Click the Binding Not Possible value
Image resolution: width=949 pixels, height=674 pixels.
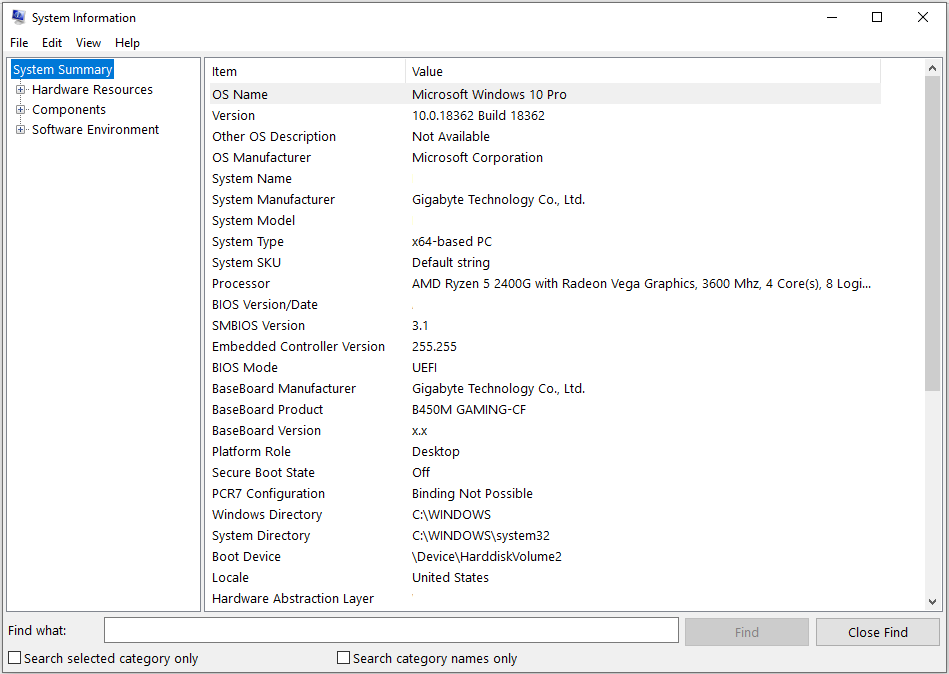coord(473,494)
